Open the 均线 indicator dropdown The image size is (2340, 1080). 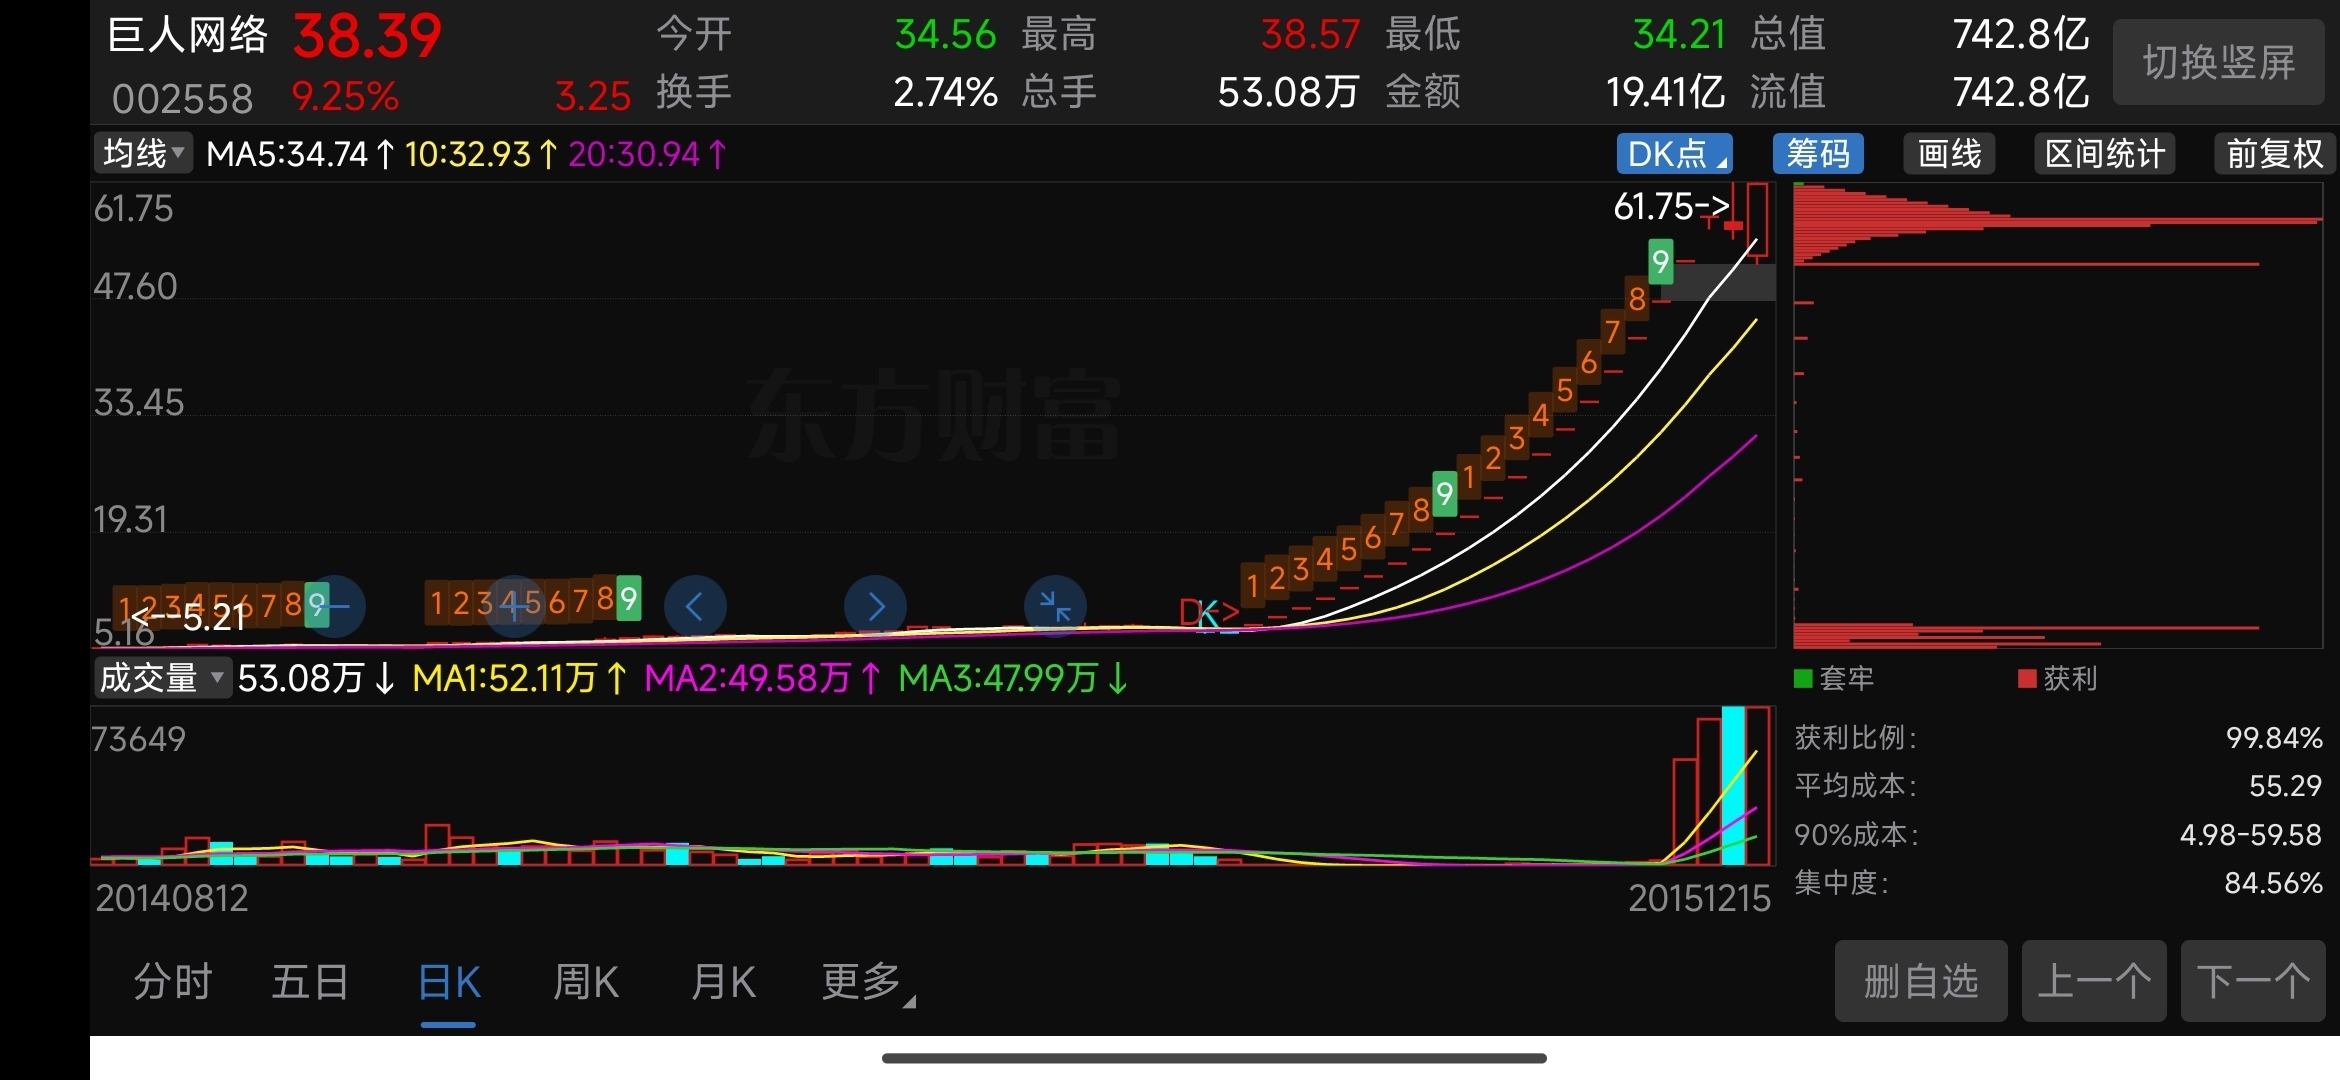(x=143, y=153)
